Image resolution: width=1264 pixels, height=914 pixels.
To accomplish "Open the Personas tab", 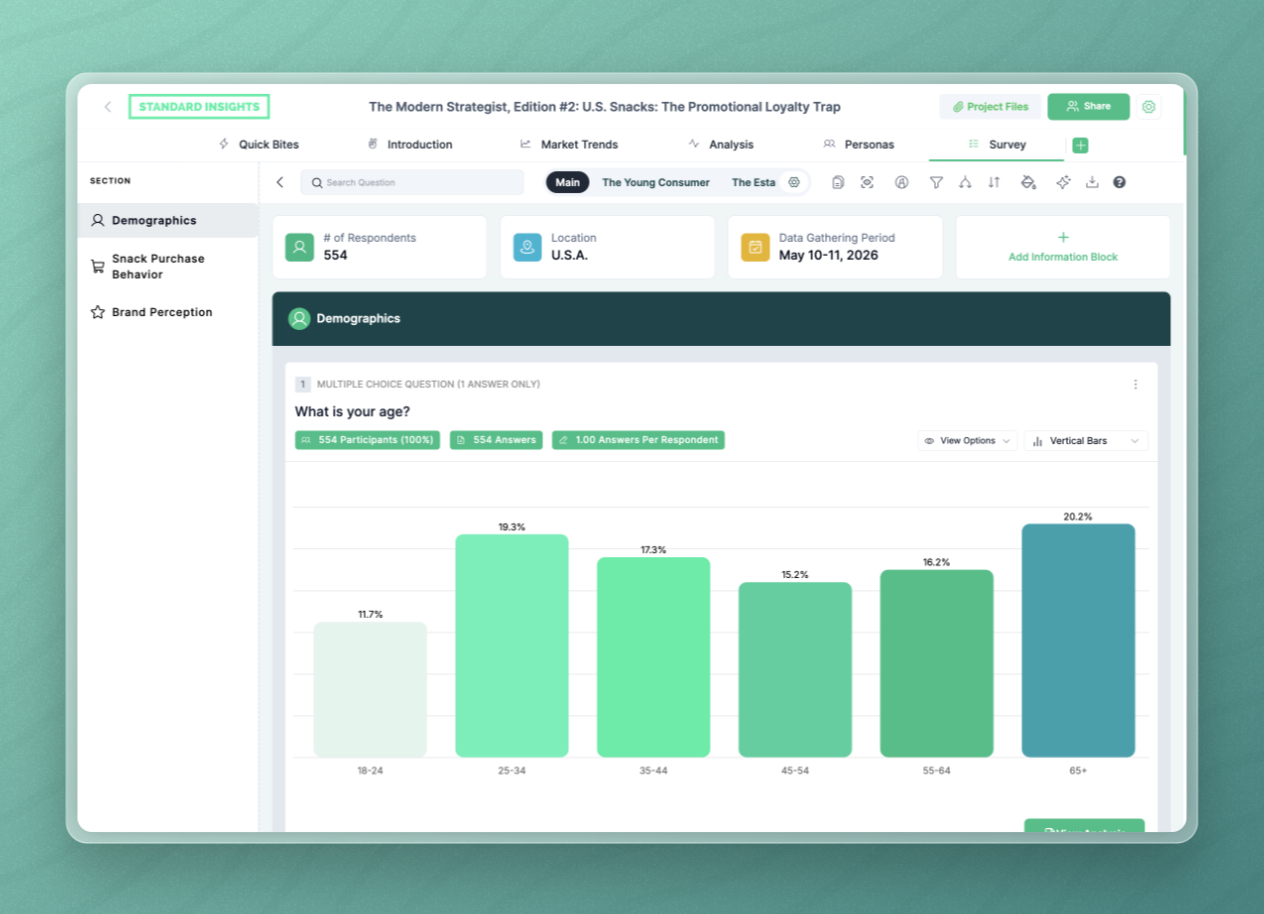I will pos(858,145).
